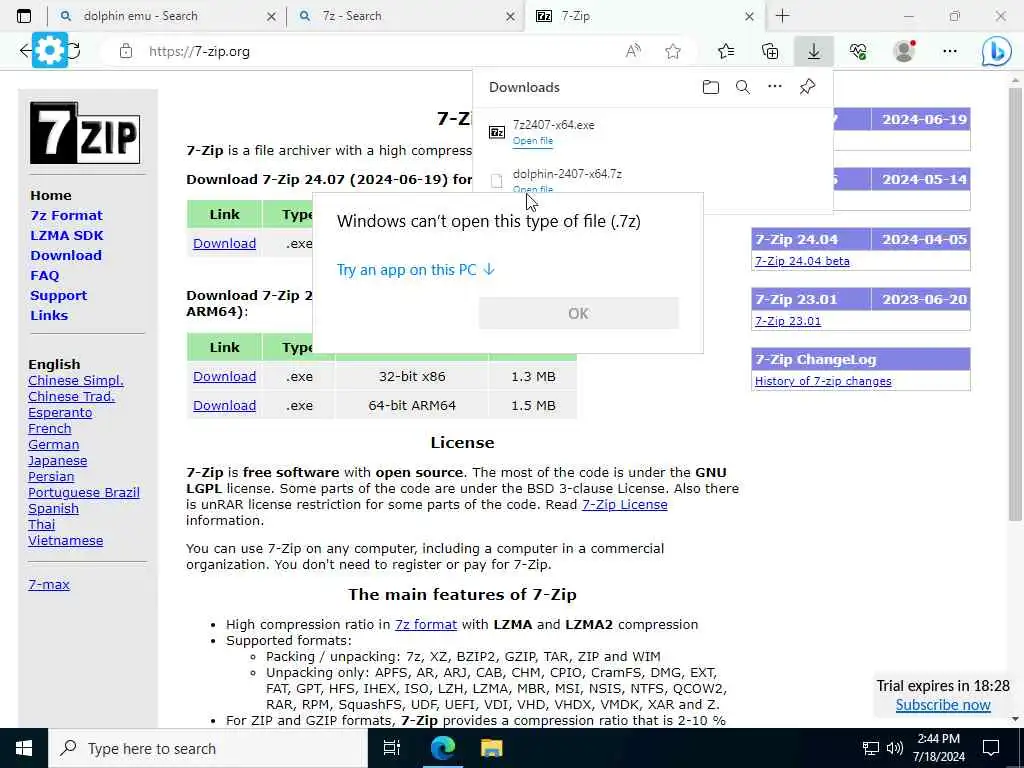The height and width of the screenshot is (768, 1024).
Task: Click the 7-Zip logo image
Action: [85, 133]
